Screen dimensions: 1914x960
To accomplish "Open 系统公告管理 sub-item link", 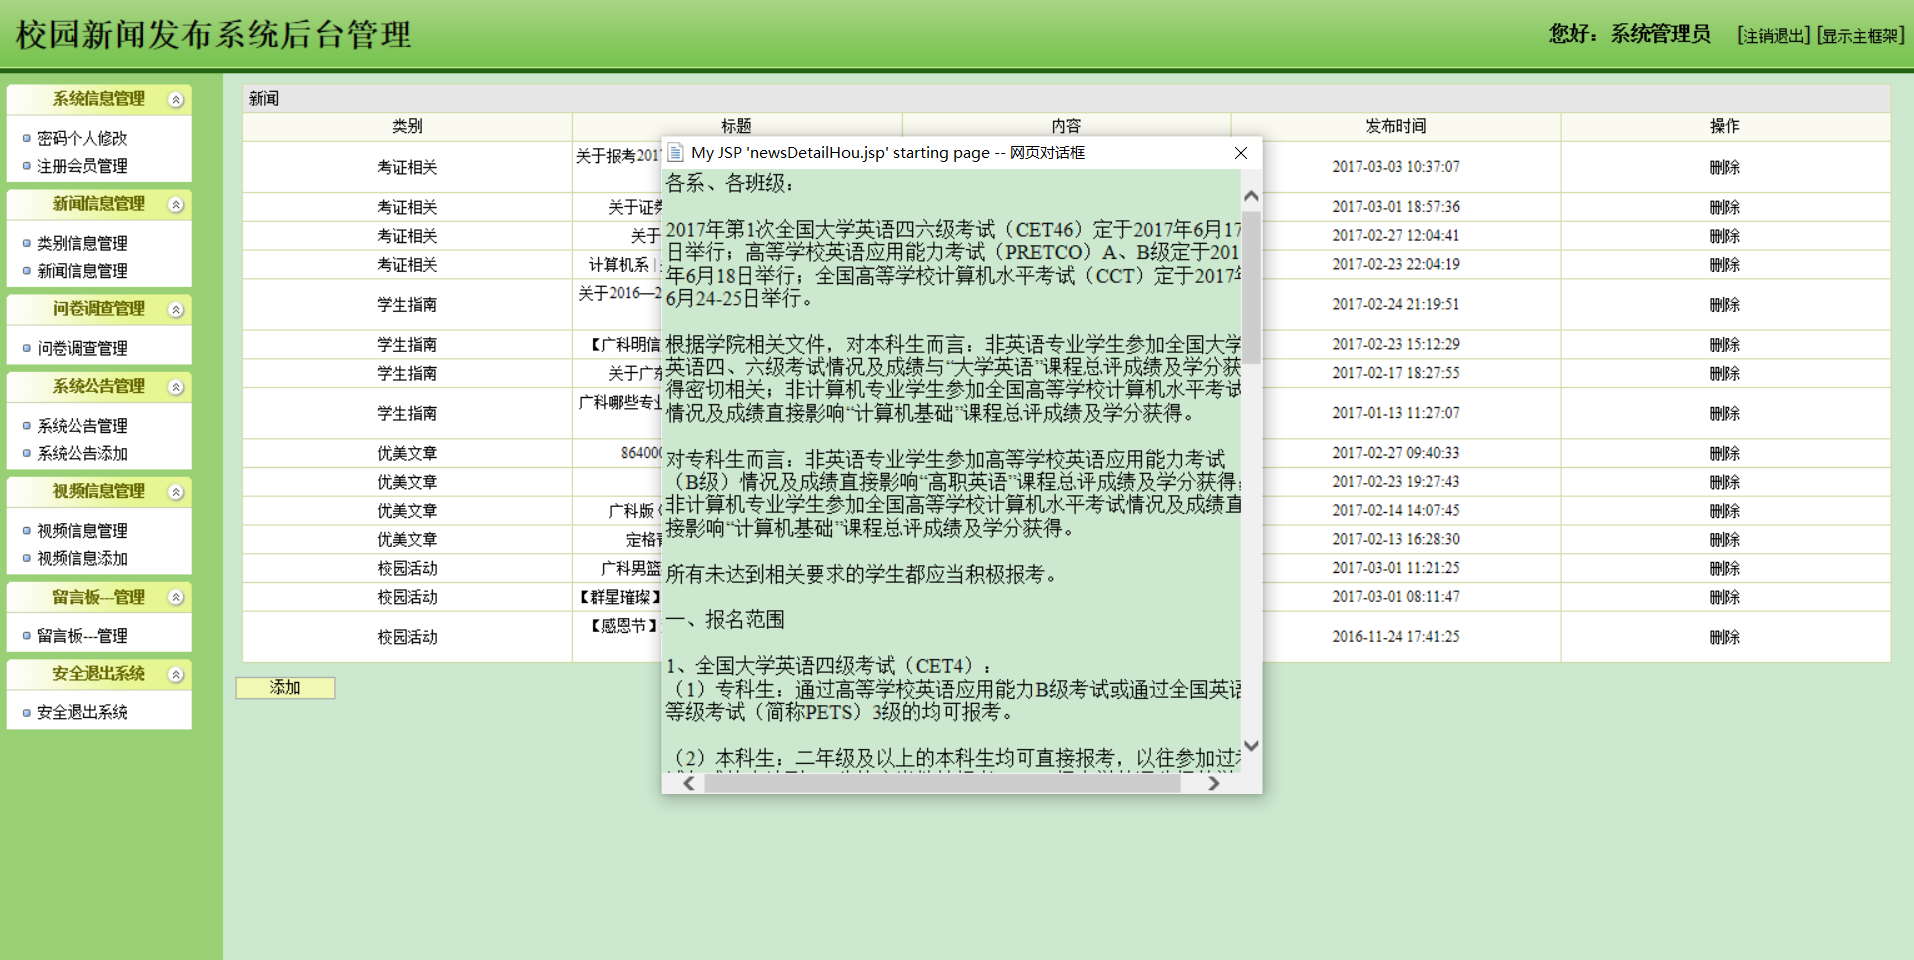I will tap(82, 426).
